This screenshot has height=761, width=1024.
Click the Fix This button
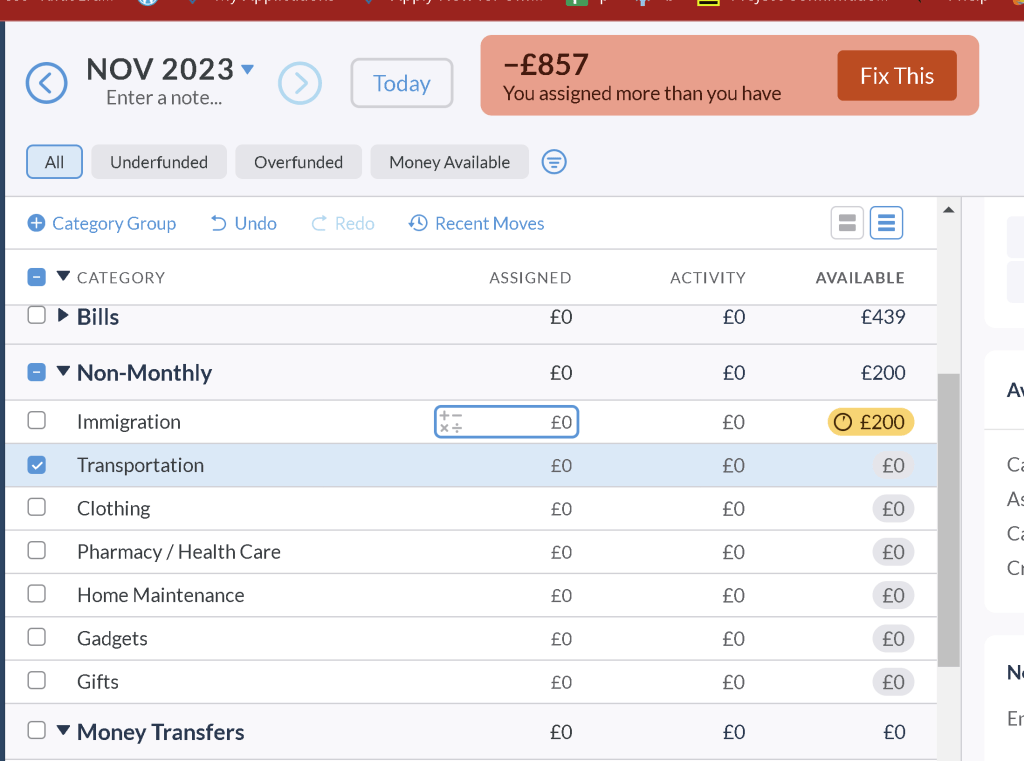897,76
